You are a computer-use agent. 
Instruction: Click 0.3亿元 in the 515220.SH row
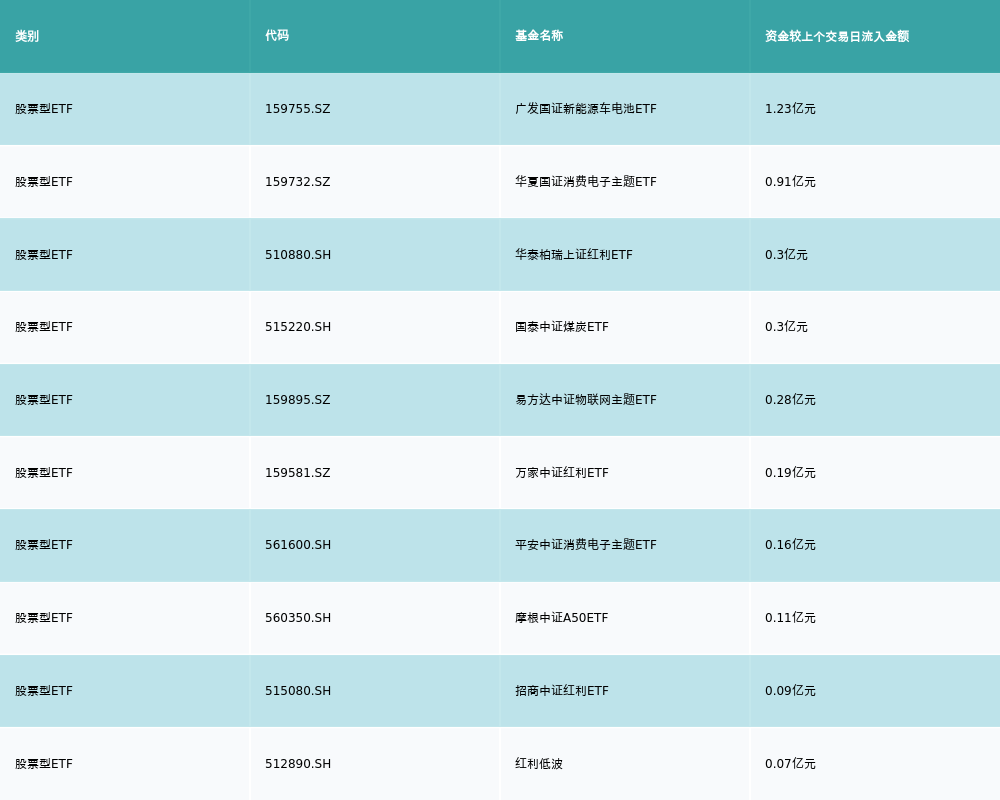click(786, 327)
